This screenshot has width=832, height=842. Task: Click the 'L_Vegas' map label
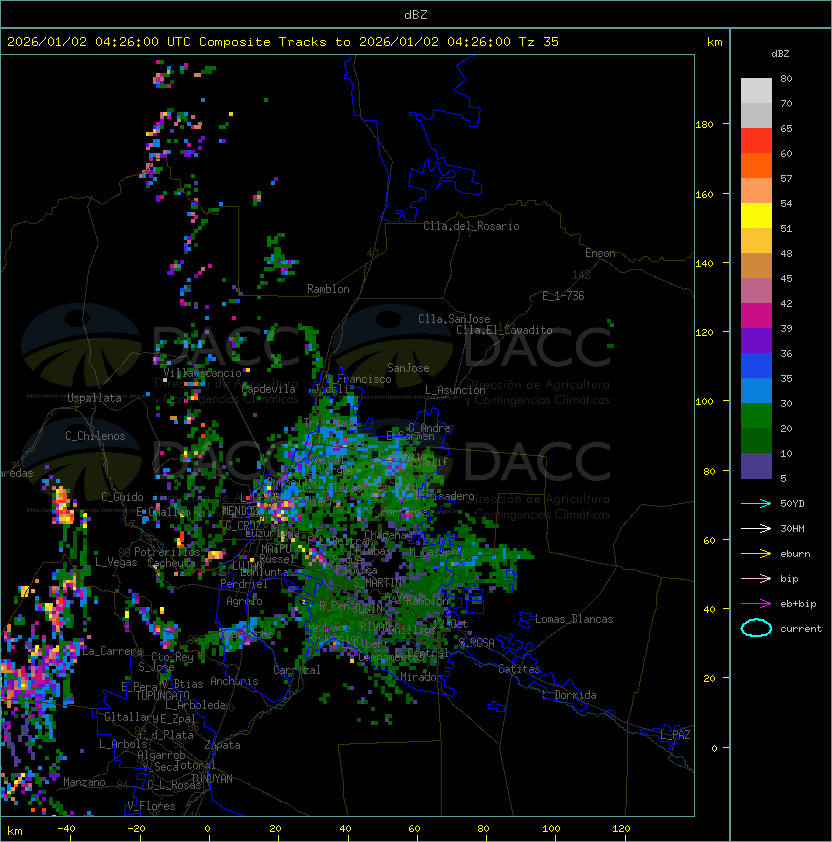coord(116,562)
